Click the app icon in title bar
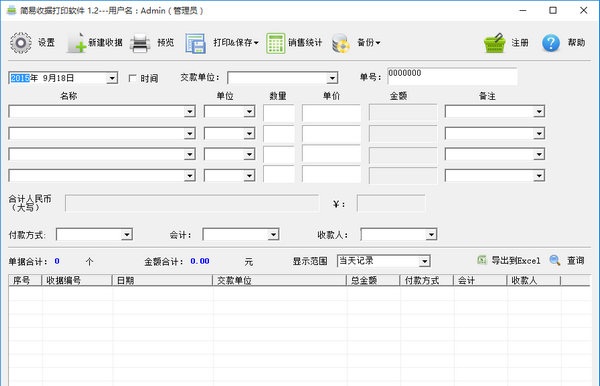600x386 pixels. (12, 10)
